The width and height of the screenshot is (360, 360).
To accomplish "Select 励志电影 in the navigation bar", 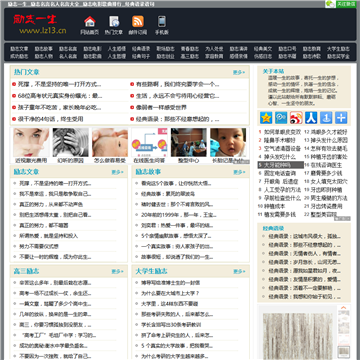I will coord(92,49).
